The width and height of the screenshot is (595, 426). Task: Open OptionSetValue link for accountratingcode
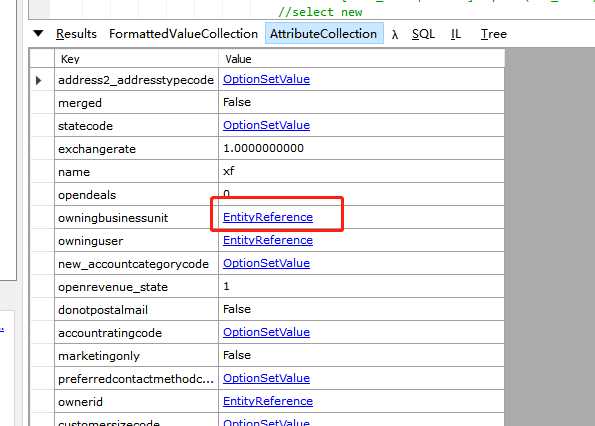pyautogui.click(x=266, y=332)
